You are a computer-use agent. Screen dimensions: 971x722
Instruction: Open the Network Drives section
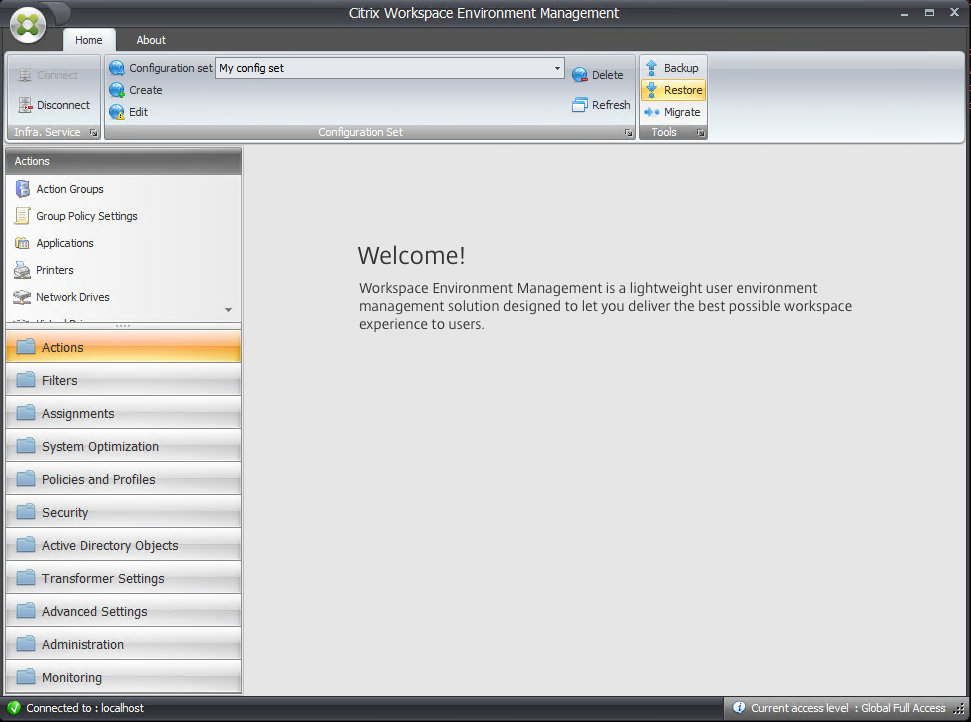75,297
